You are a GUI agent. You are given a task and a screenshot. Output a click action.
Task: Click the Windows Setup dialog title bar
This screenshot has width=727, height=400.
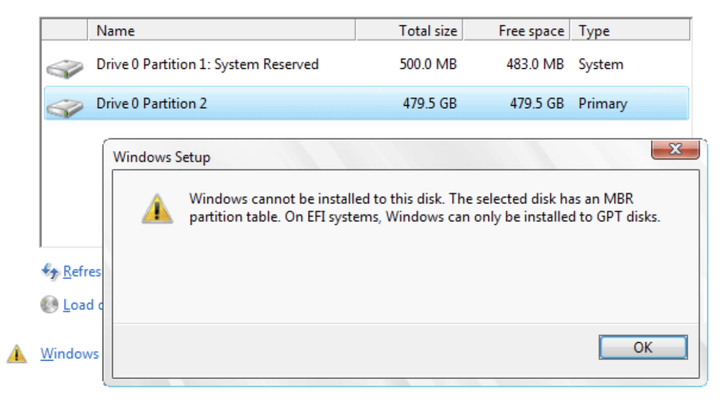click(378, 157)
